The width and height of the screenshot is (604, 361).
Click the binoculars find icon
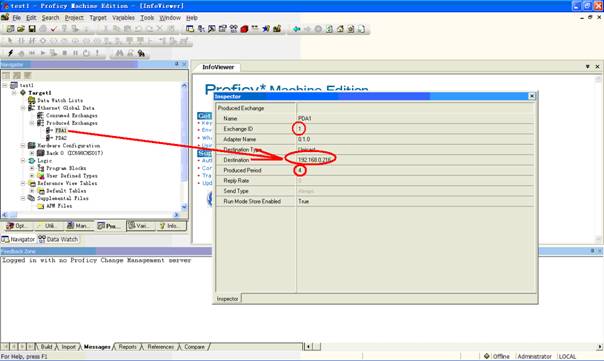[x=120, y=53]
